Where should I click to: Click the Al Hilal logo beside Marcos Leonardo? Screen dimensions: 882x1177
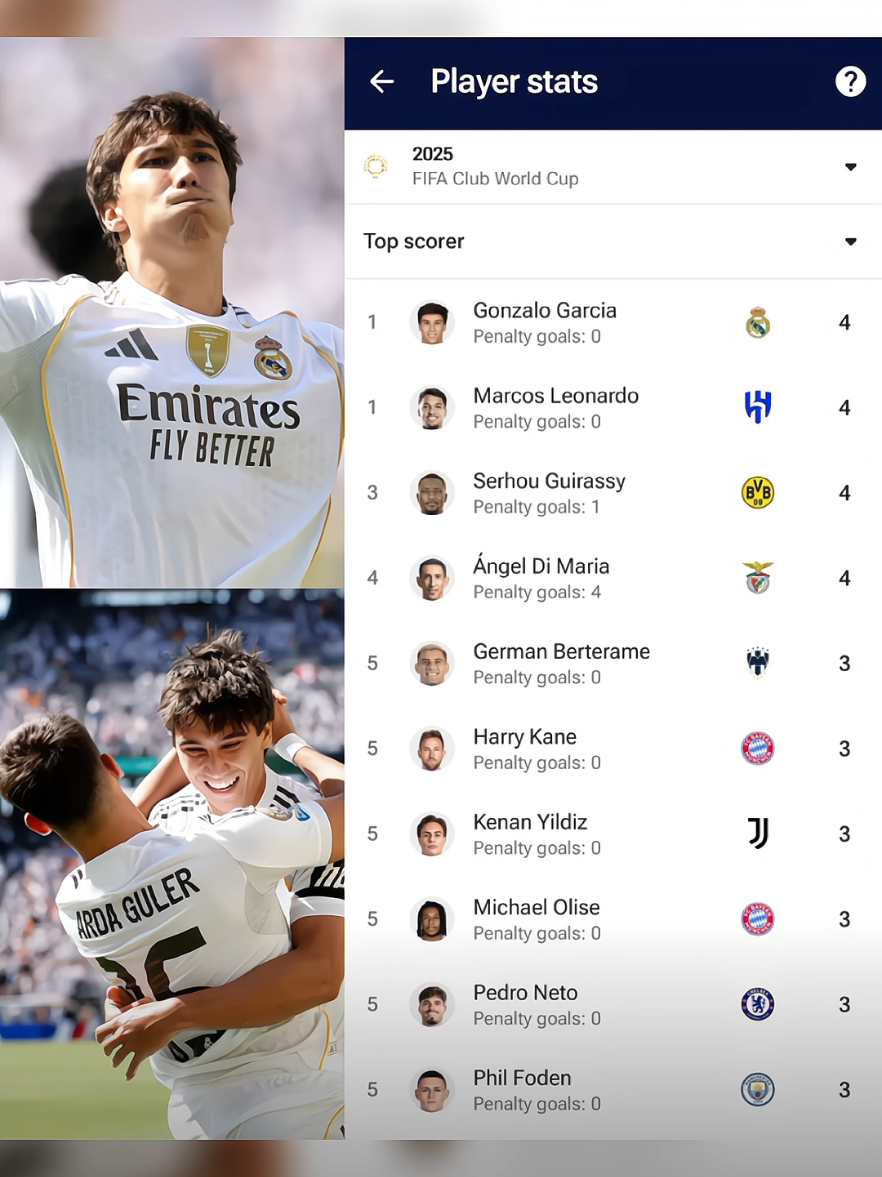pyautogui.click(x=757, y=408)
